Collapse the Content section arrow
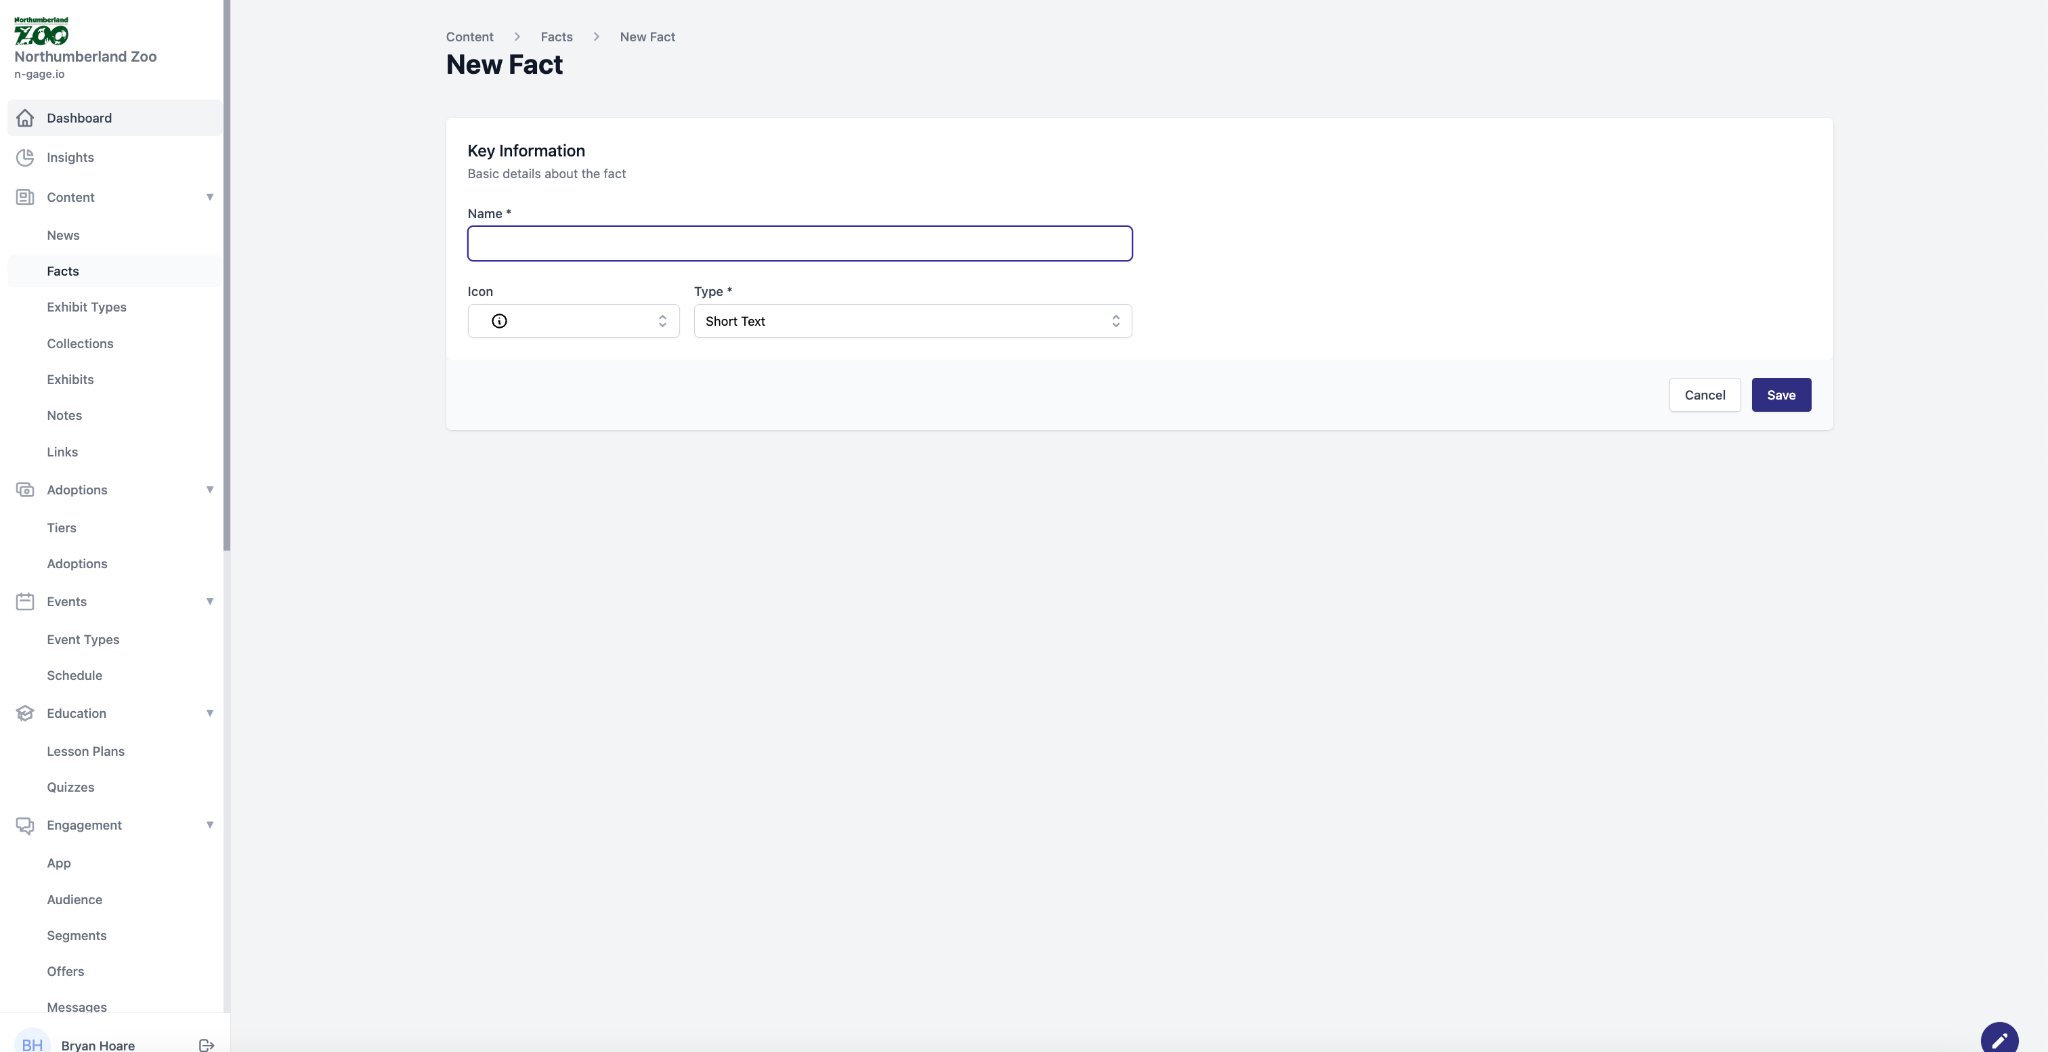 click(210, 197)
